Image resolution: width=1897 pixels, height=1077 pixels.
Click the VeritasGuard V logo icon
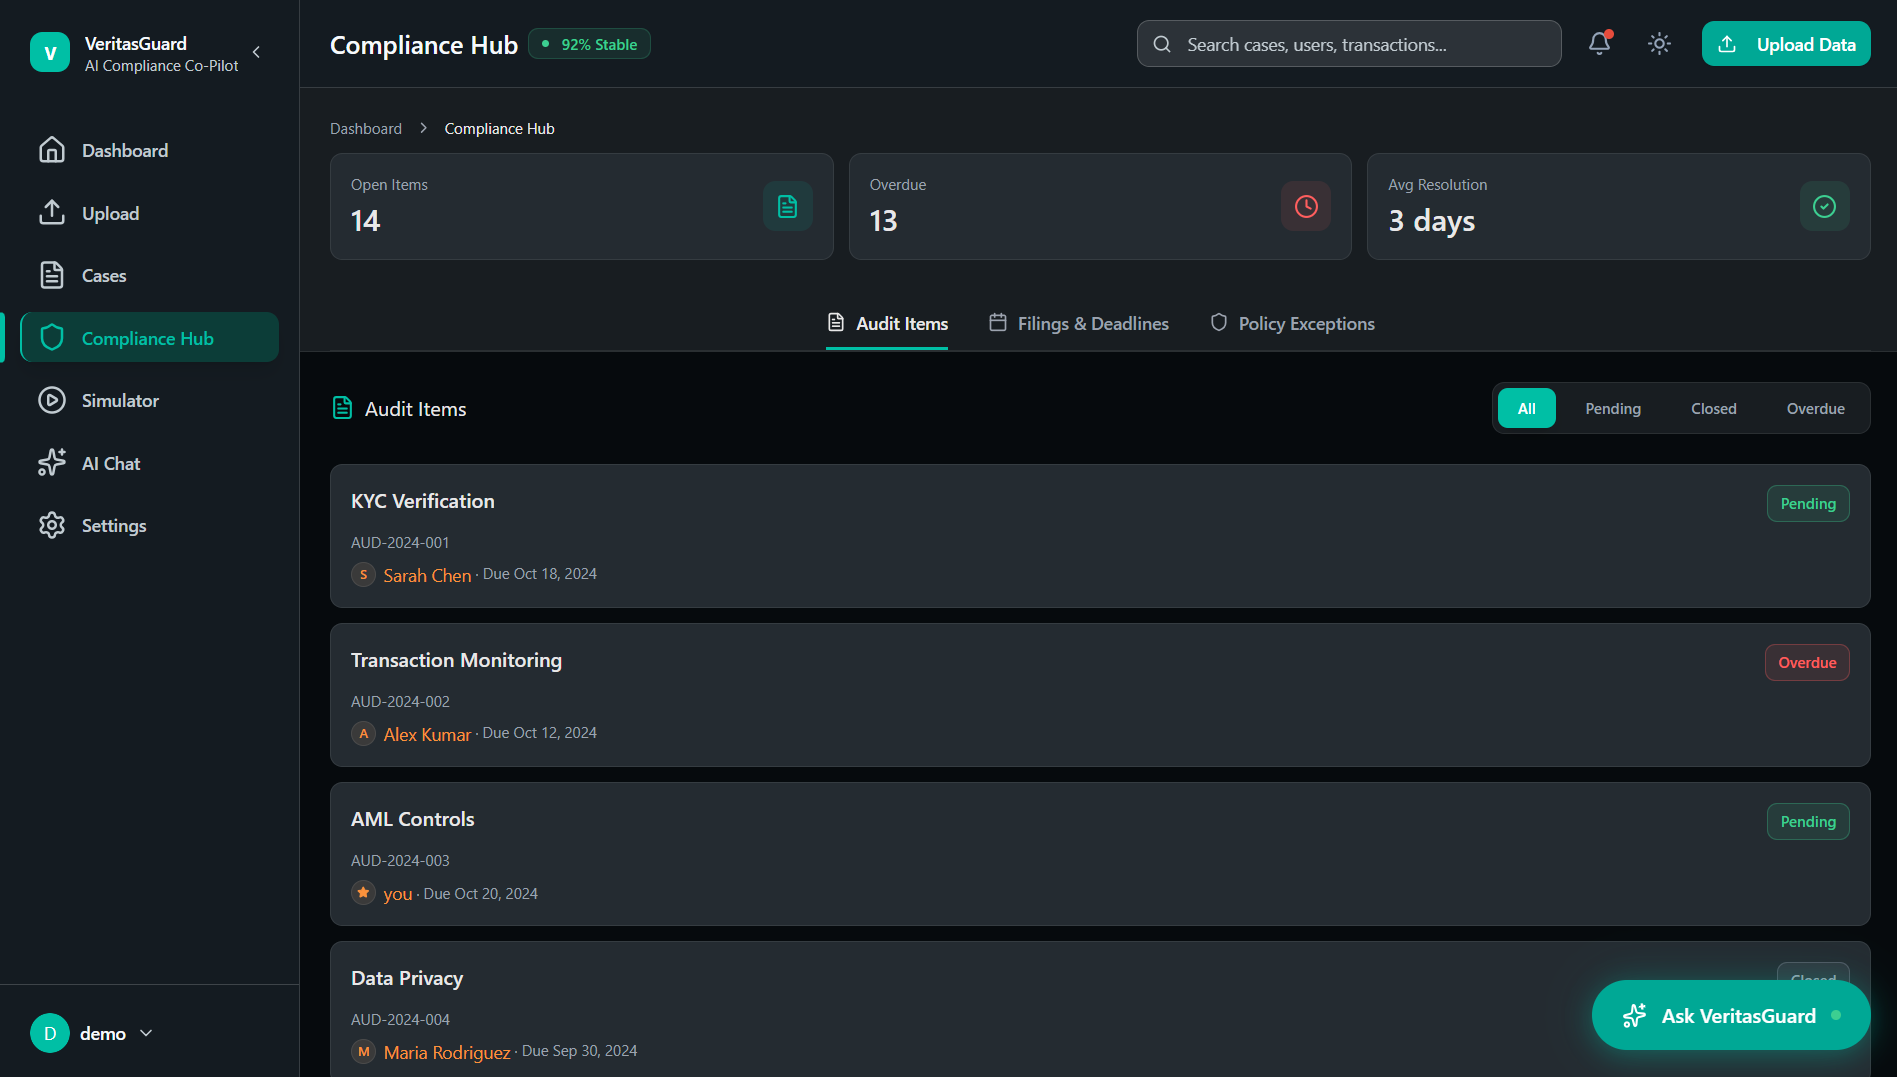pyautogui.click(x=50, y=52)
